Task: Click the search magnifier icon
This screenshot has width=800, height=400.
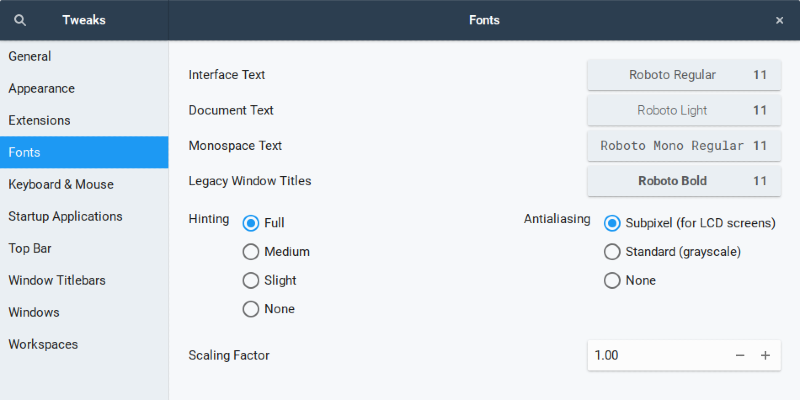Action: (x=20, y=20)
